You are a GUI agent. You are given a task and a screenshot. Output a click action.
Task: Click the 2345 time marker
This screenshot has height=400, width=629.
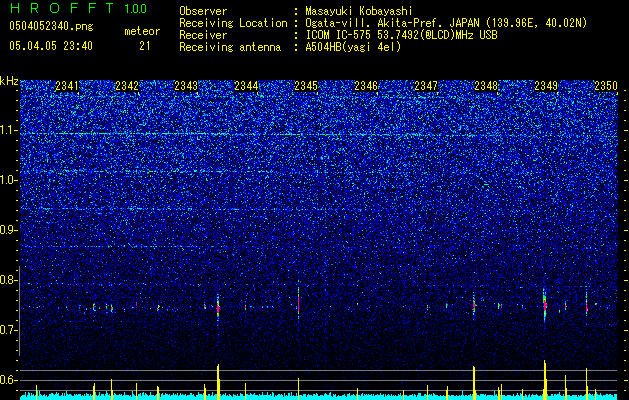tap(306, 86)
